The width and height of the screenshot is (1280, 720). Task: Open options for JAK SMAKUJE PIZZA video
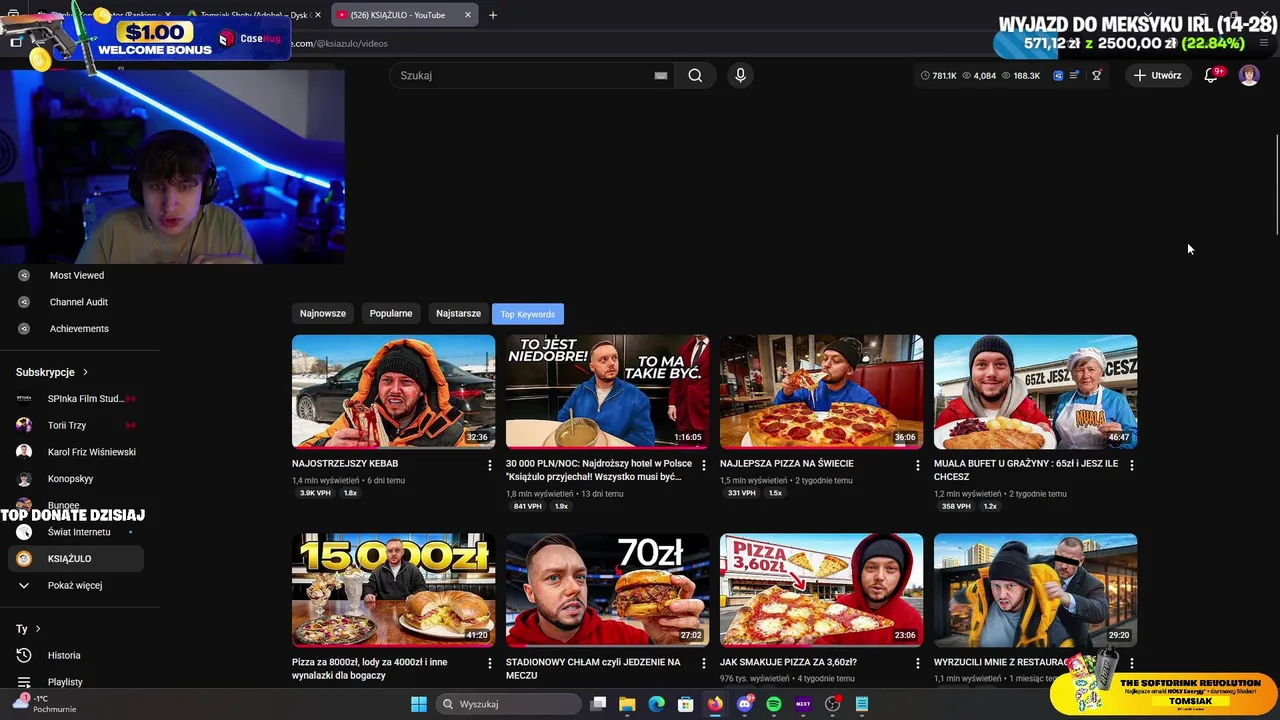(x=917, y=663)
